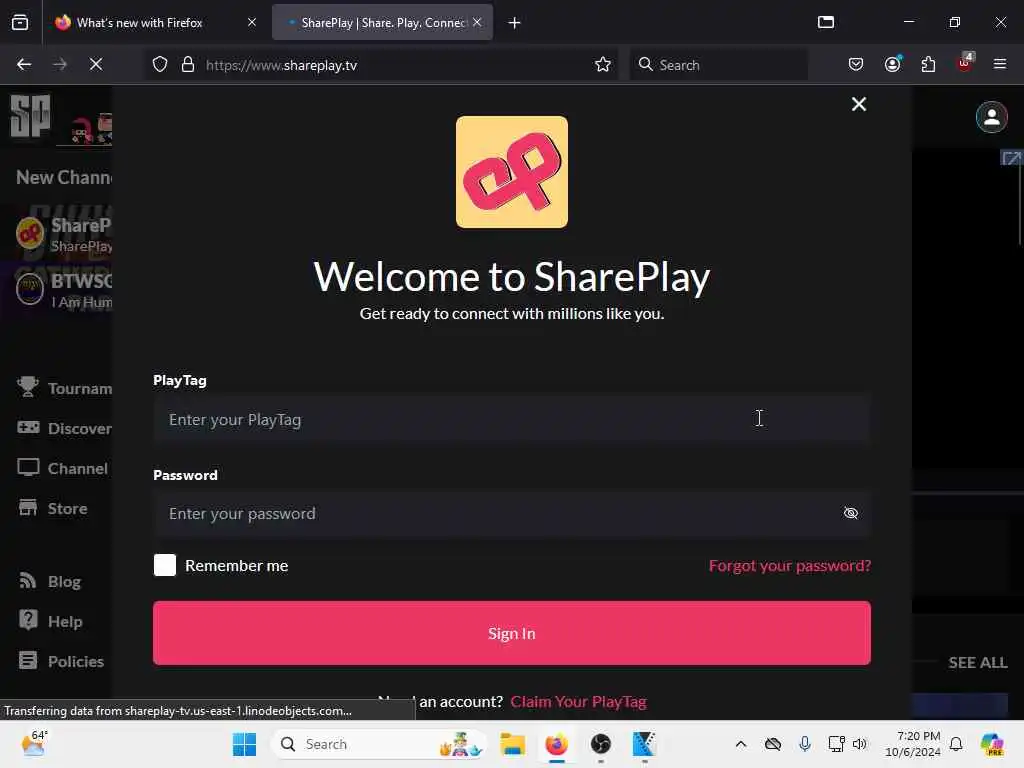
Task: Open Forgot your password link
Action: pyautogui.click(x=790, y=566)
